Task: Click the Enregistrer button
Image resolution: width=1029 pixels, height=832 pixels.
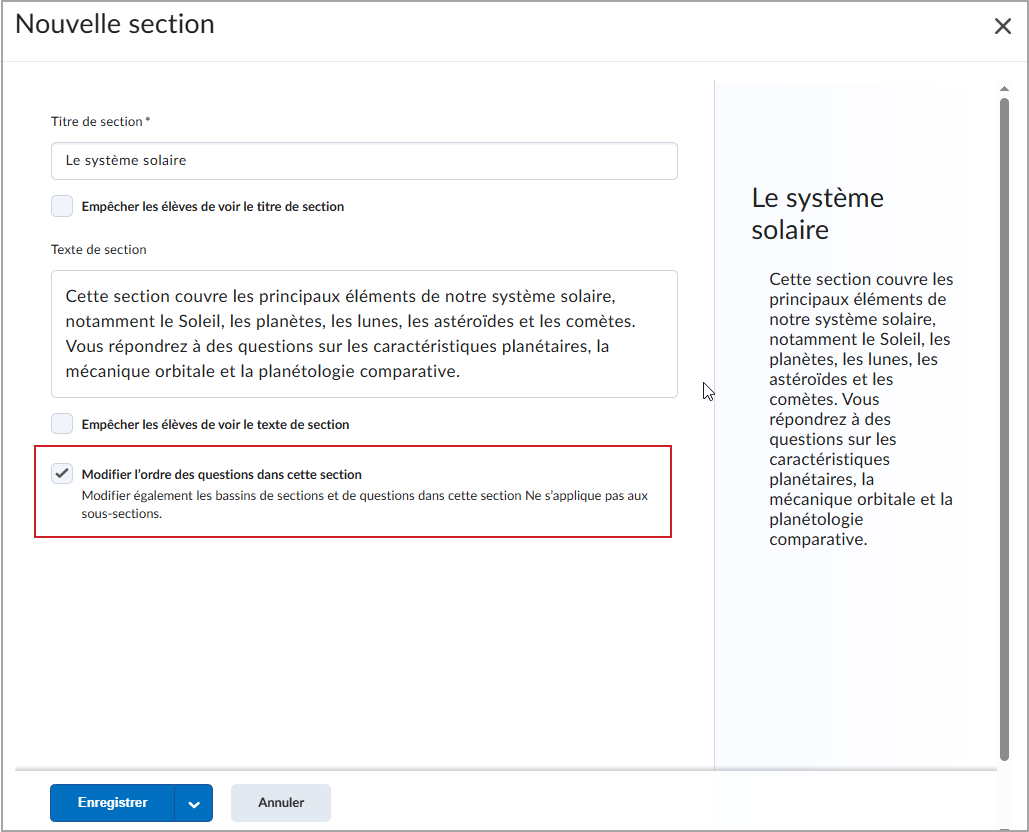Action: pos(112,802)
